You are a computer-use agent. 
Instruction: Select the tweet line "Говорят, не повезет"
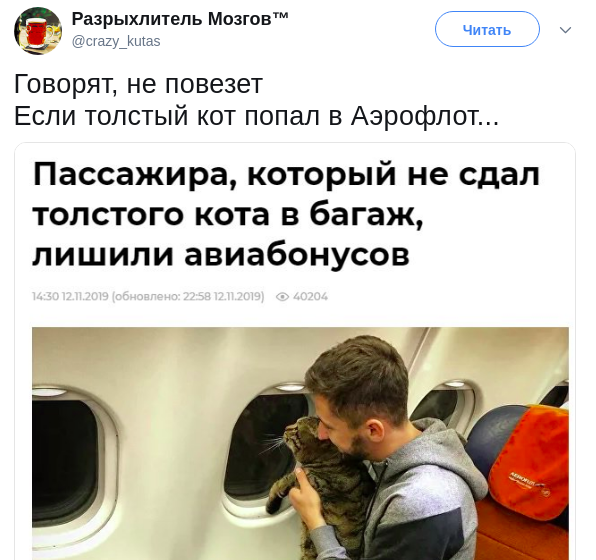pyautogui.click(x=138, y=84)
